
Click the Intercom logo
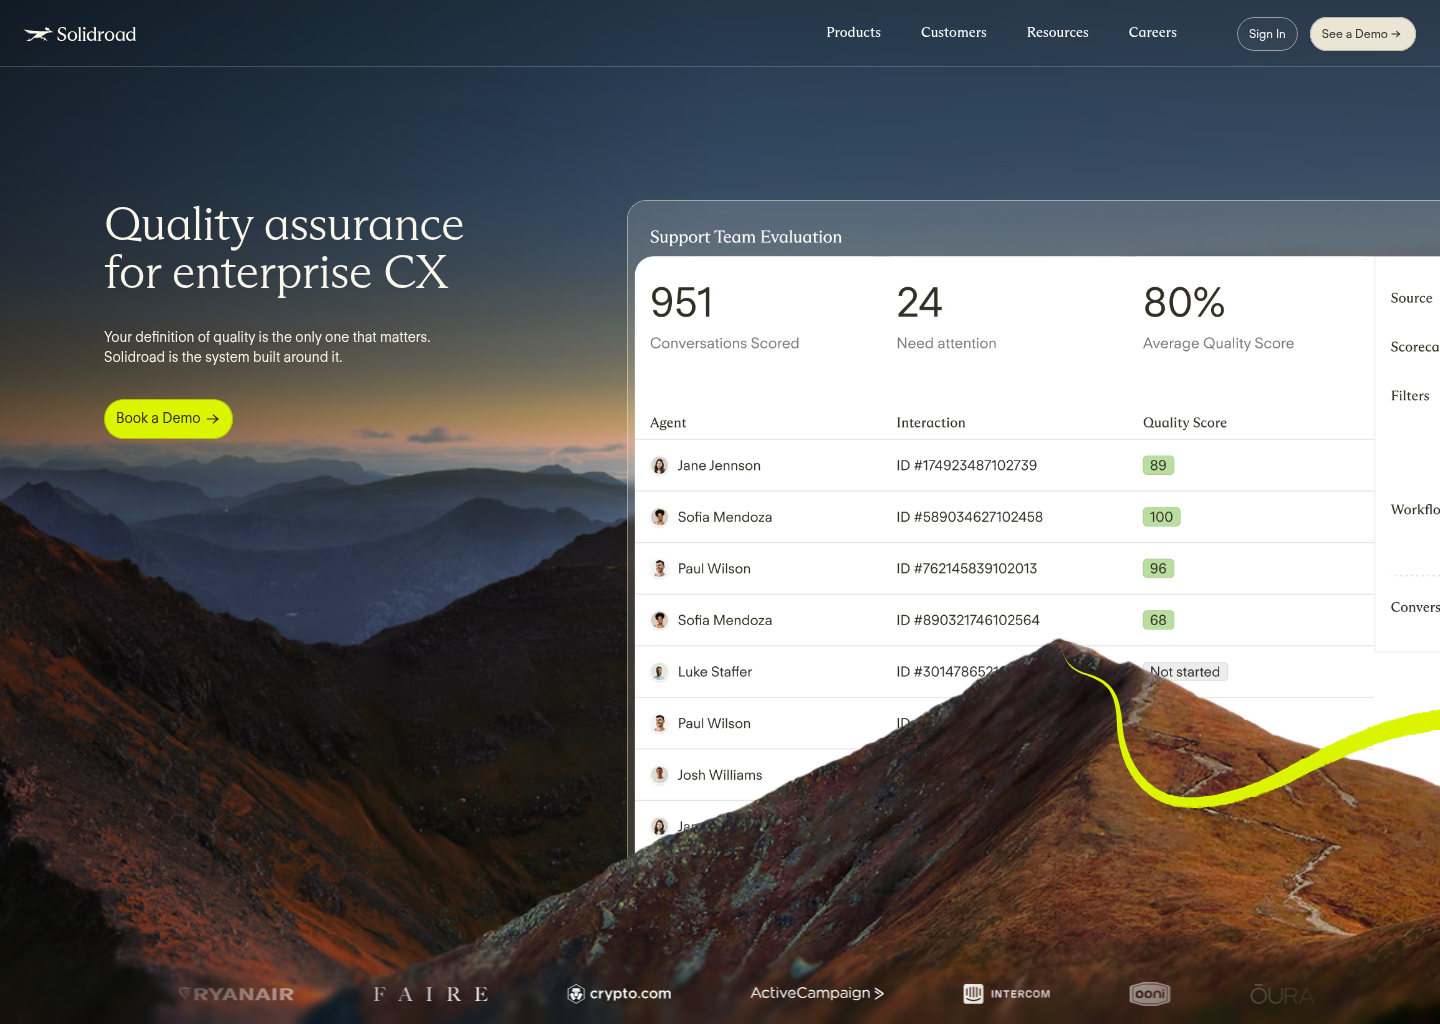tap(1007, 994)
